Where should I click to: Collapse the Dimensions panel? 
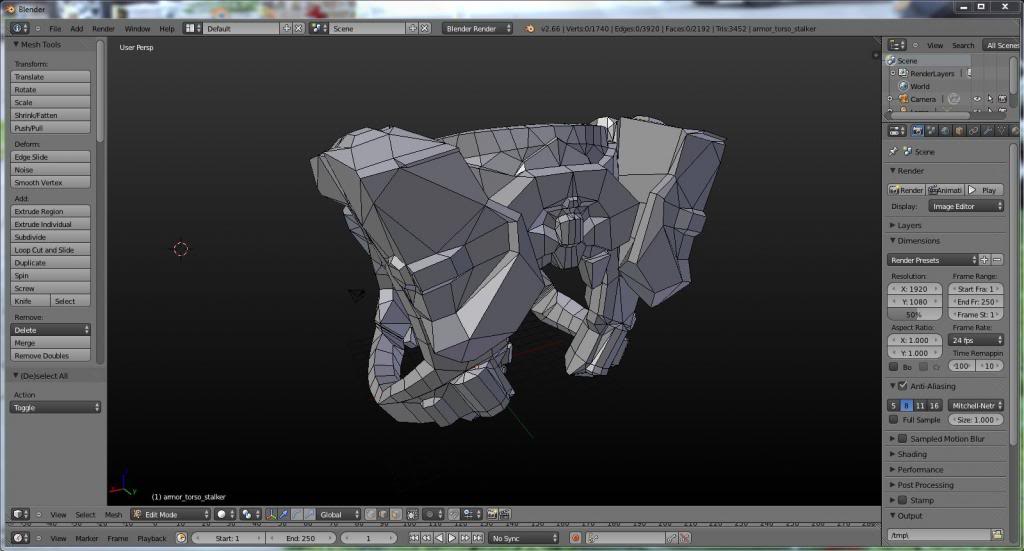point(918,241)
